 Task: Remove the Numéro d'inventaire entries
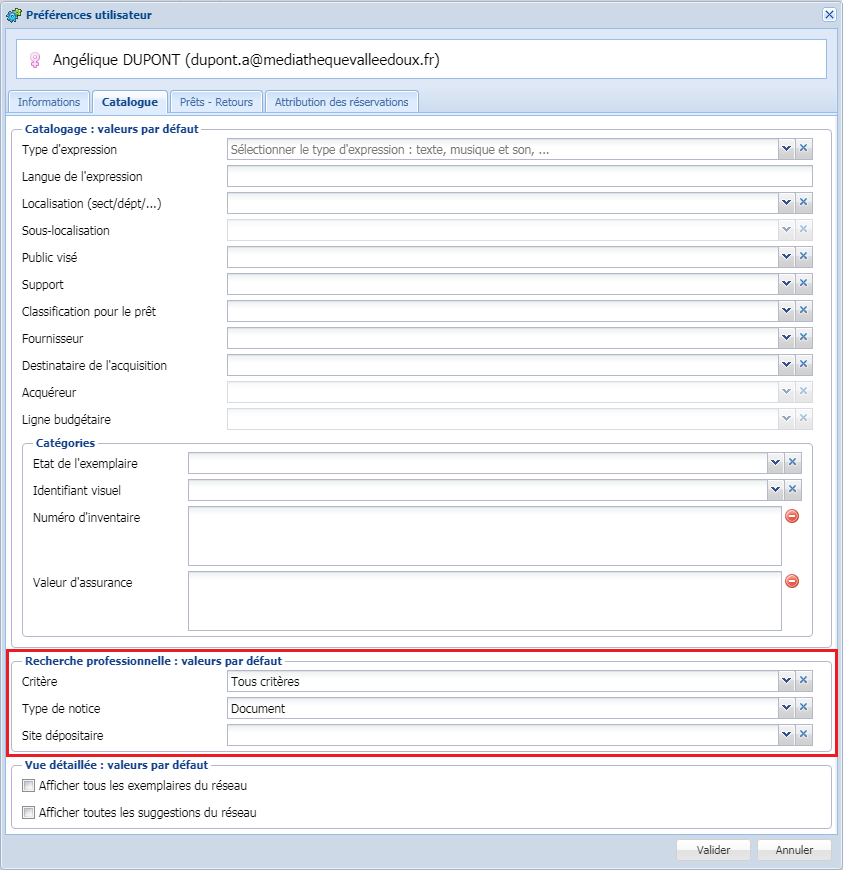(x=792, y=516)
